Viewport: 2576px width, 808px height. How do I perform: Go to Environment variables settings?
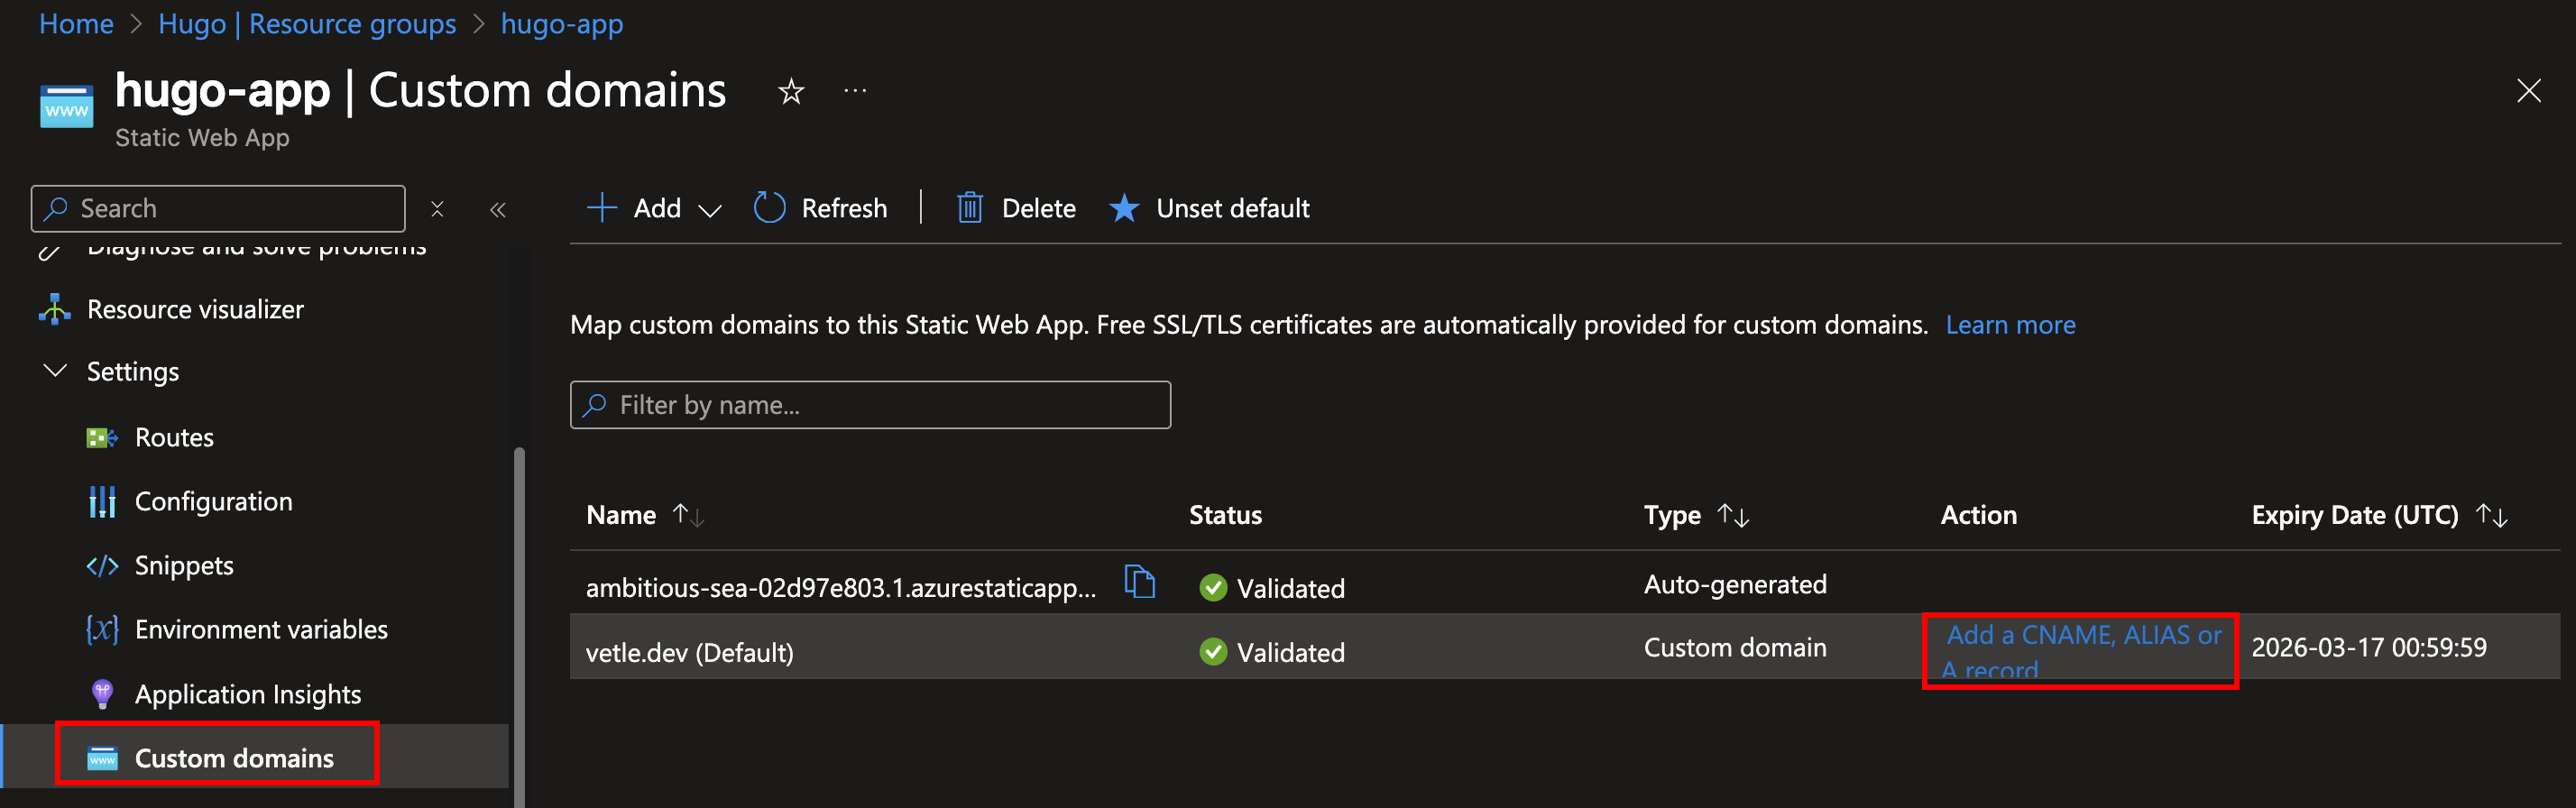260,629
